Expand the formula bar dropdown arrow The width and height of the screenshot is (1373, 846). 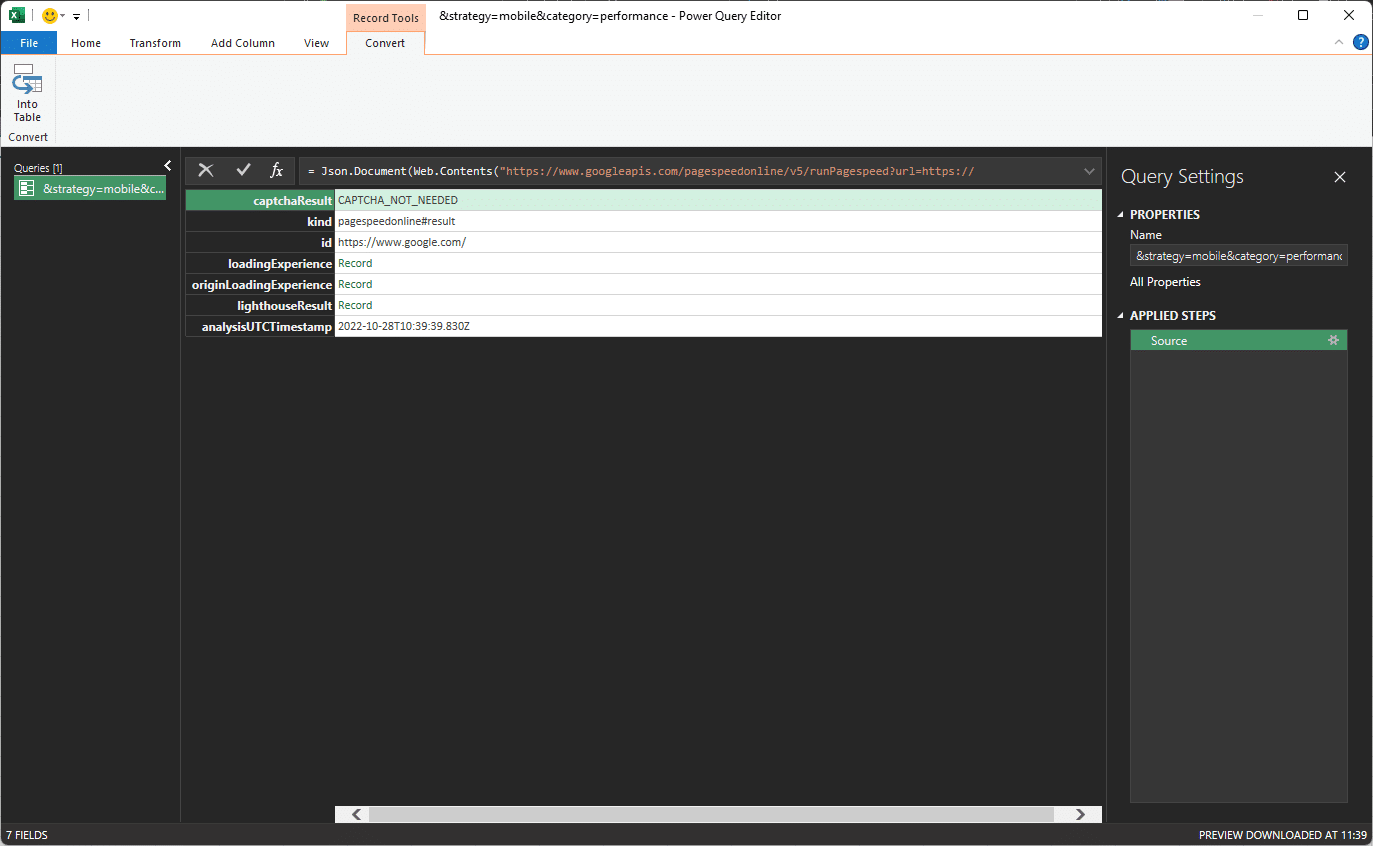(1089, 170)
